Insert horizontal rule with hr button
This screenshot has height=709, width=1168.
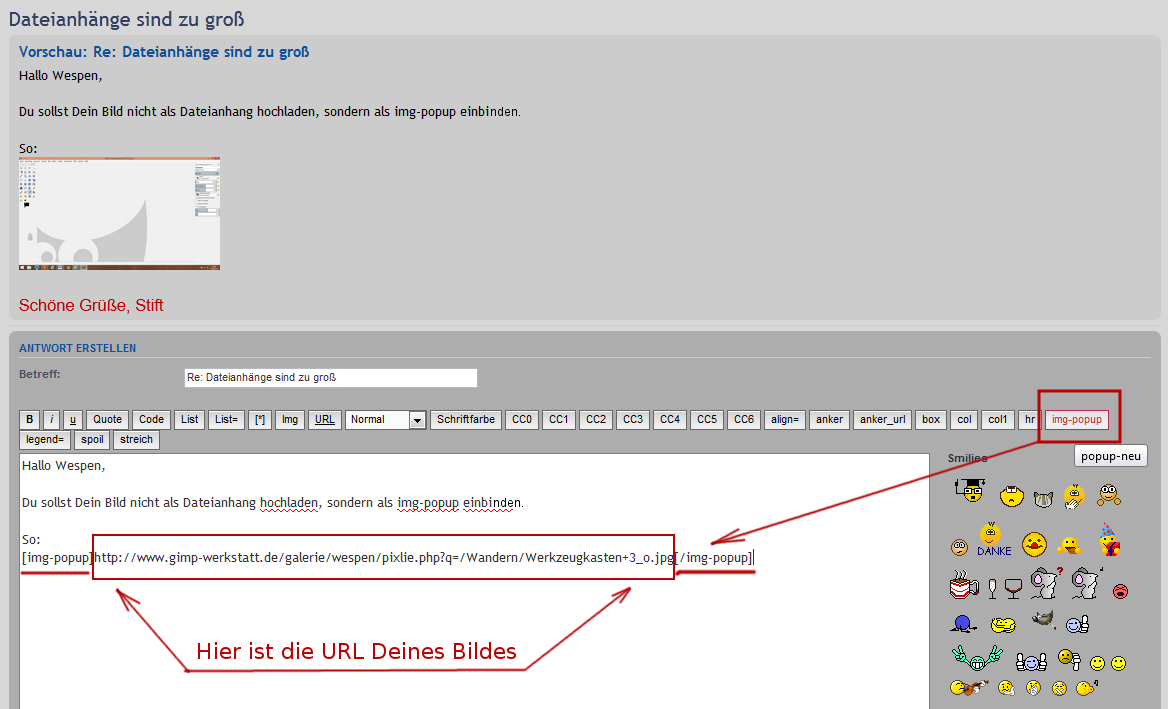coord(1029,419)
